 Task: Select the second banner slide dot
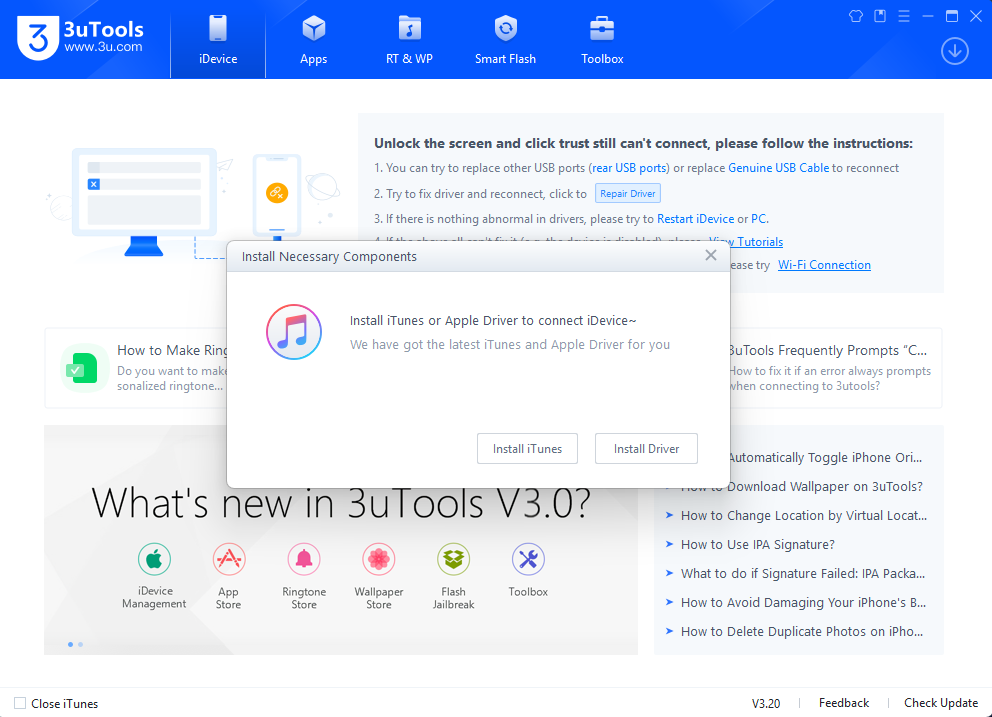[x=80, y=644]
